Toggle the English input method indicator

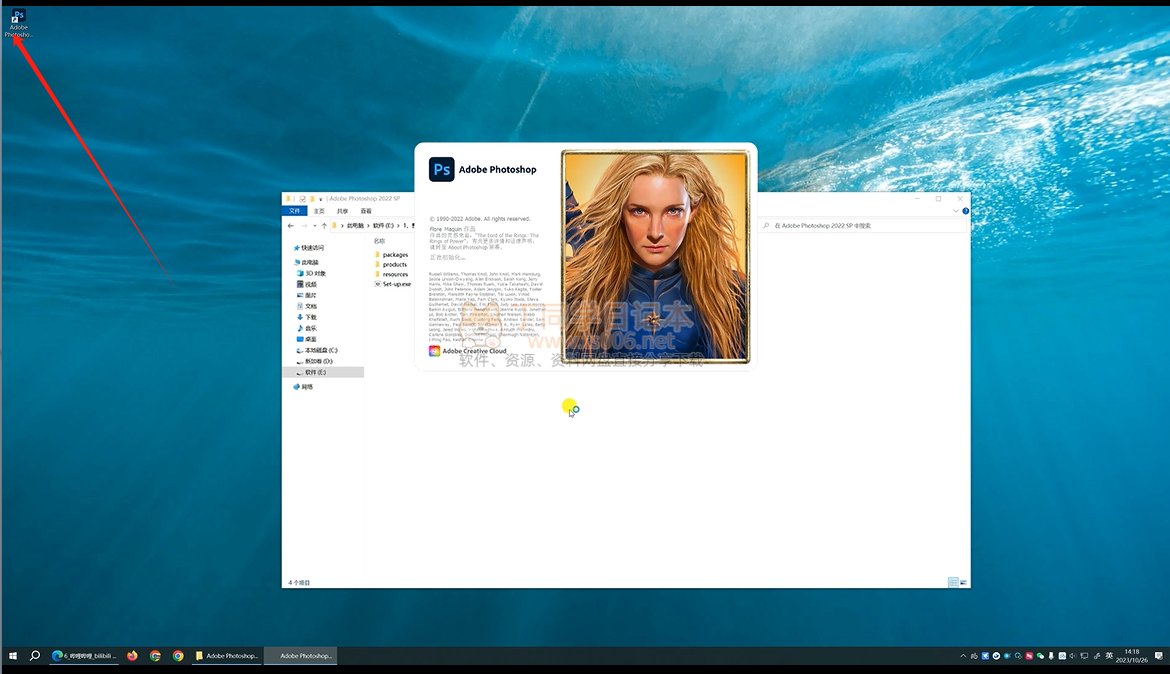pyautogui.click(x=1109, y=656)
